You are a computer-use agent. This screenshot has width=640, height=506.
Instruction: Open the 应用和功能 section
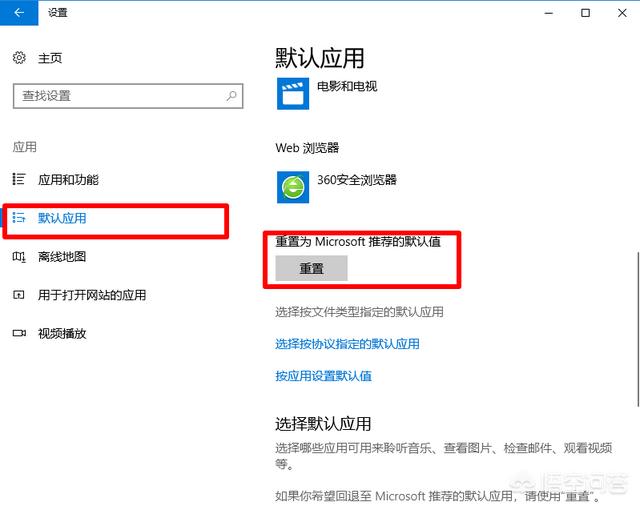[68, 180]
